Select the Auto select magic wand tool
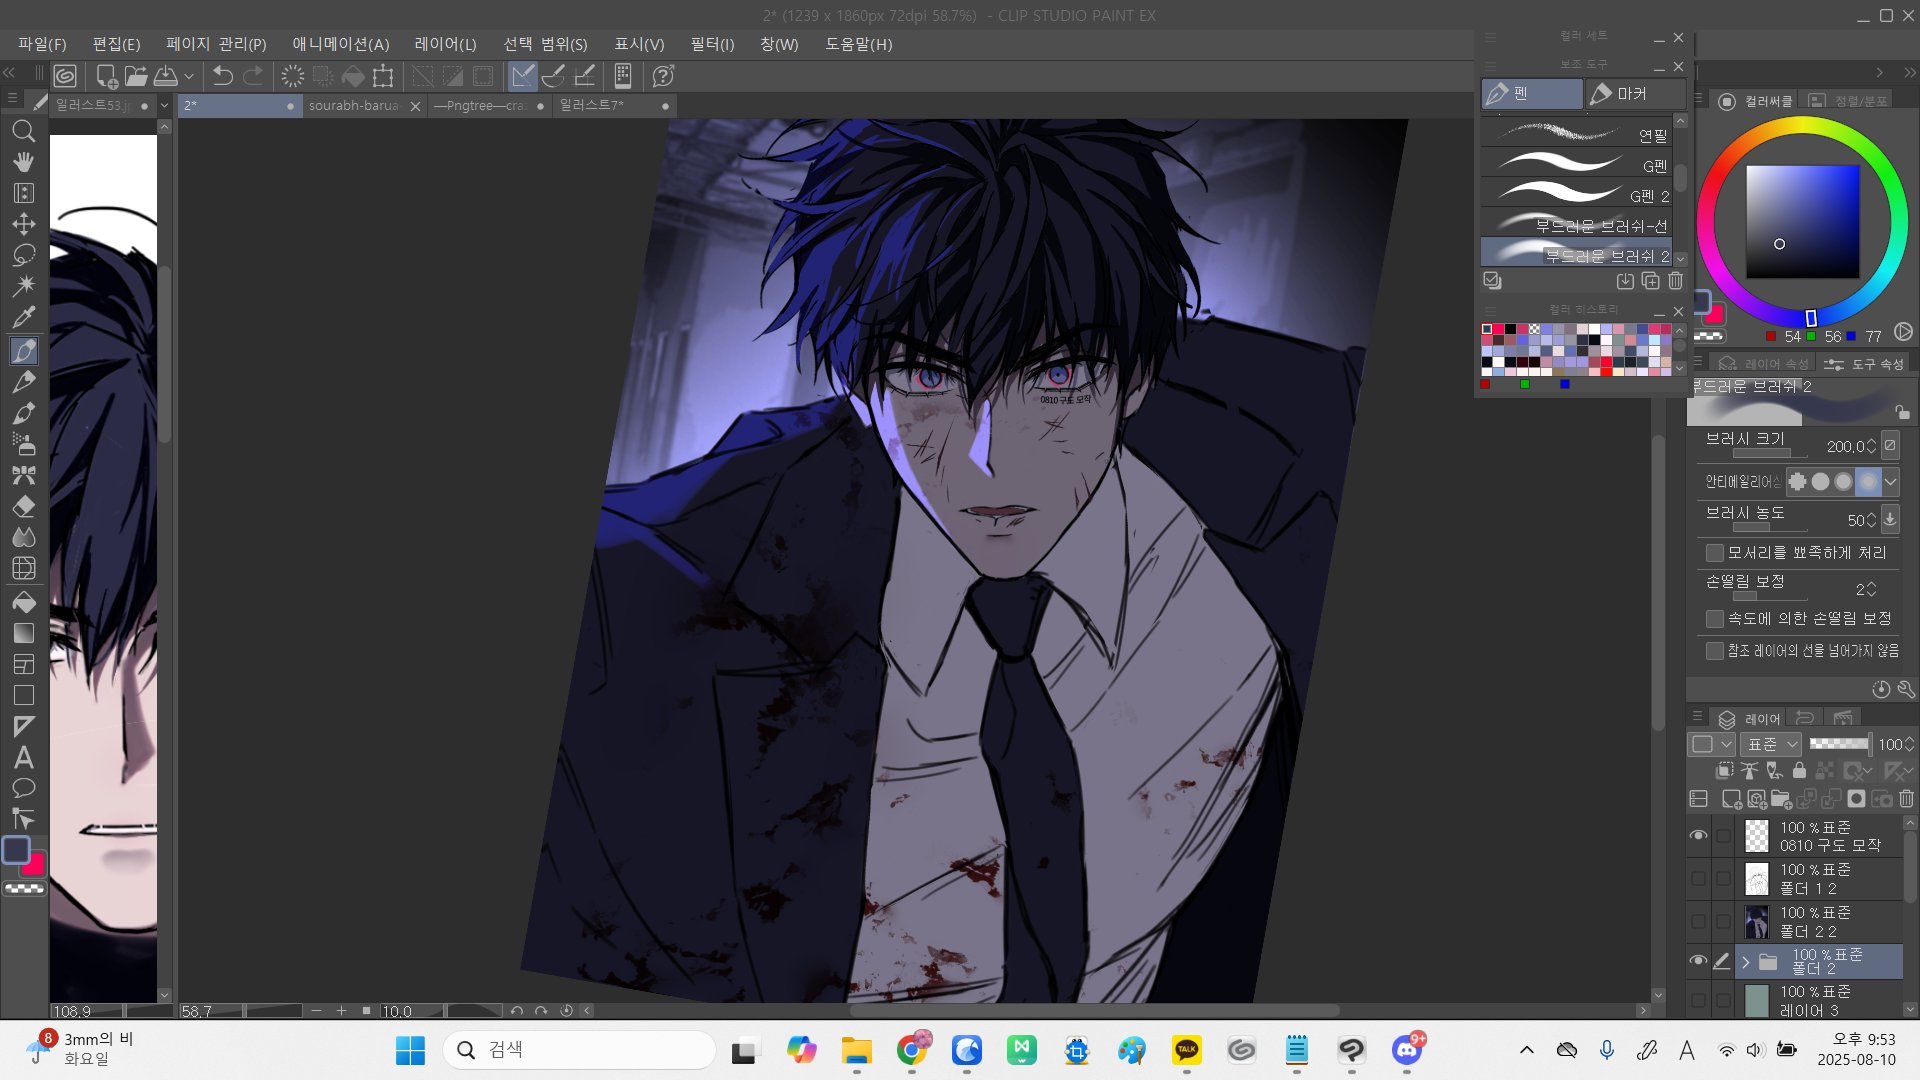Viewport: 1920px width, 1080px height. 24,286
